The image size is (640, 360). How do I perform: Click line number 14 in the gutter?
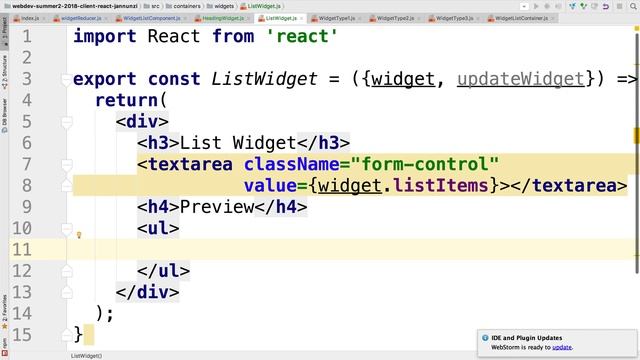tap(21, 313)
